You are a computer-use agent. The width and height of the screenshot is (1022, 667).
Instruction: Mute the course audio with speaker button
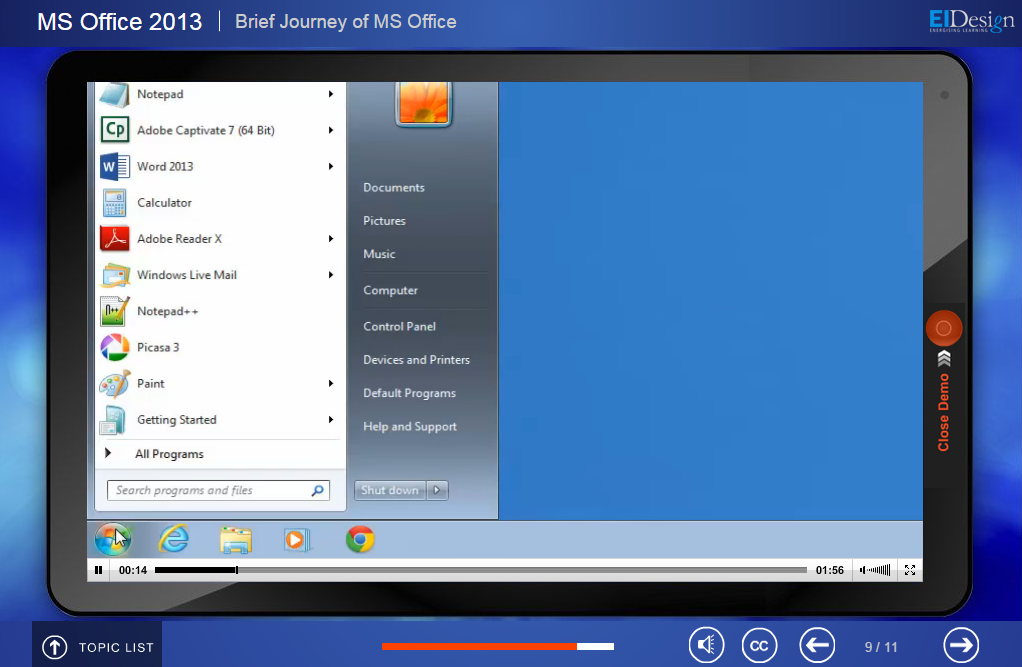706,645
